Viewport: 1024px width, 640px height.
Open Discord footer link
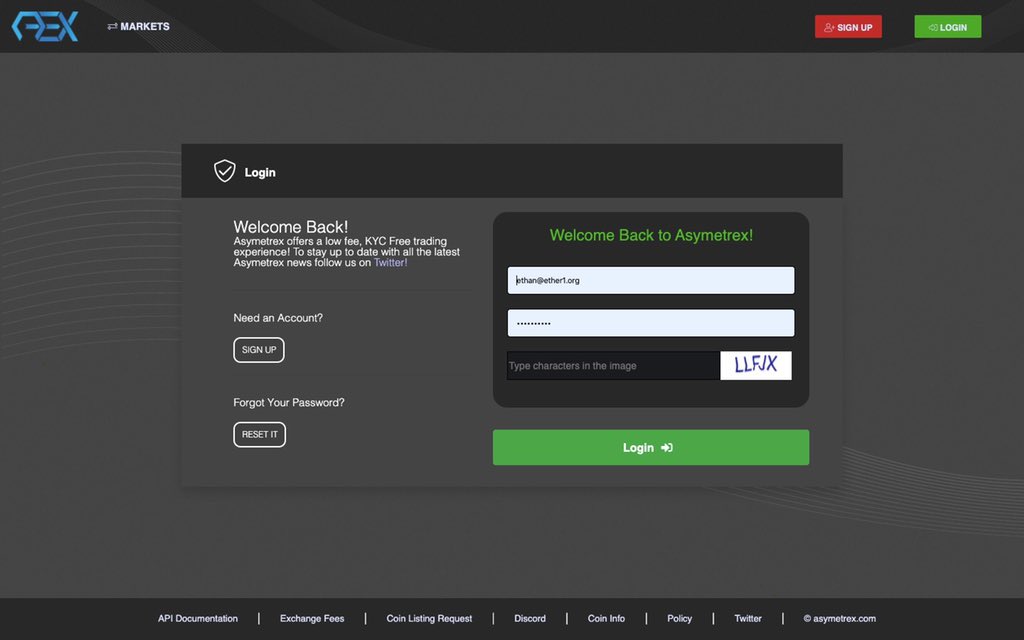click(530, 618)
